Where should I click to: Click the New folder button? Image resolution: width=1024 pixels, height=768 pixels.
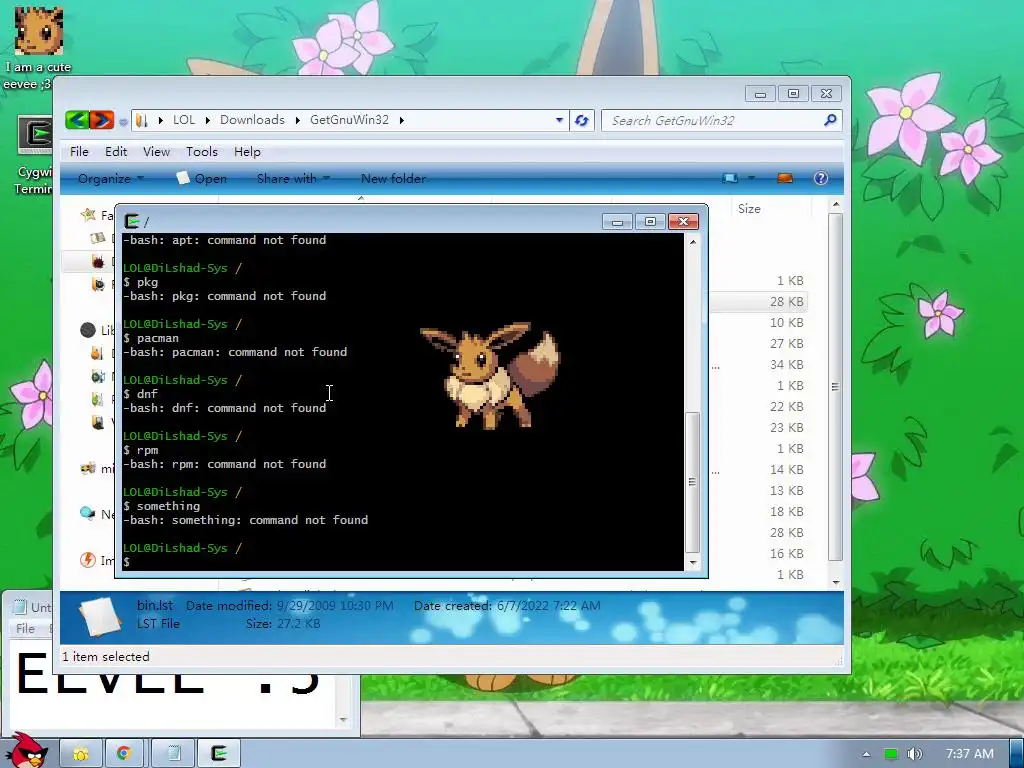click(x=393, y=178)
